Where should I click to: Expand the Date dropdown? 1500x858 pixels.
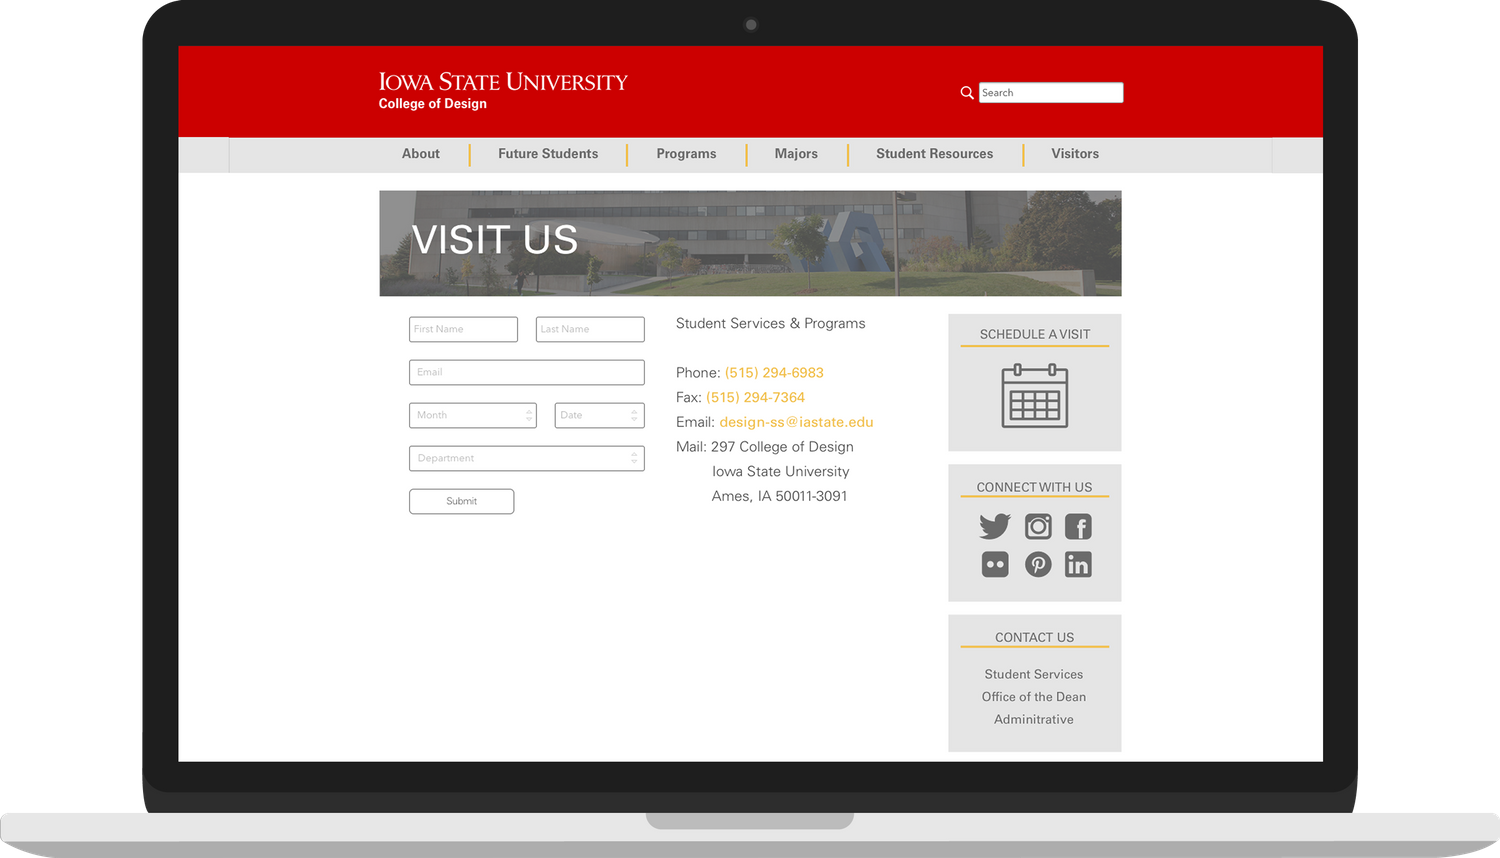tap(600, 415)
